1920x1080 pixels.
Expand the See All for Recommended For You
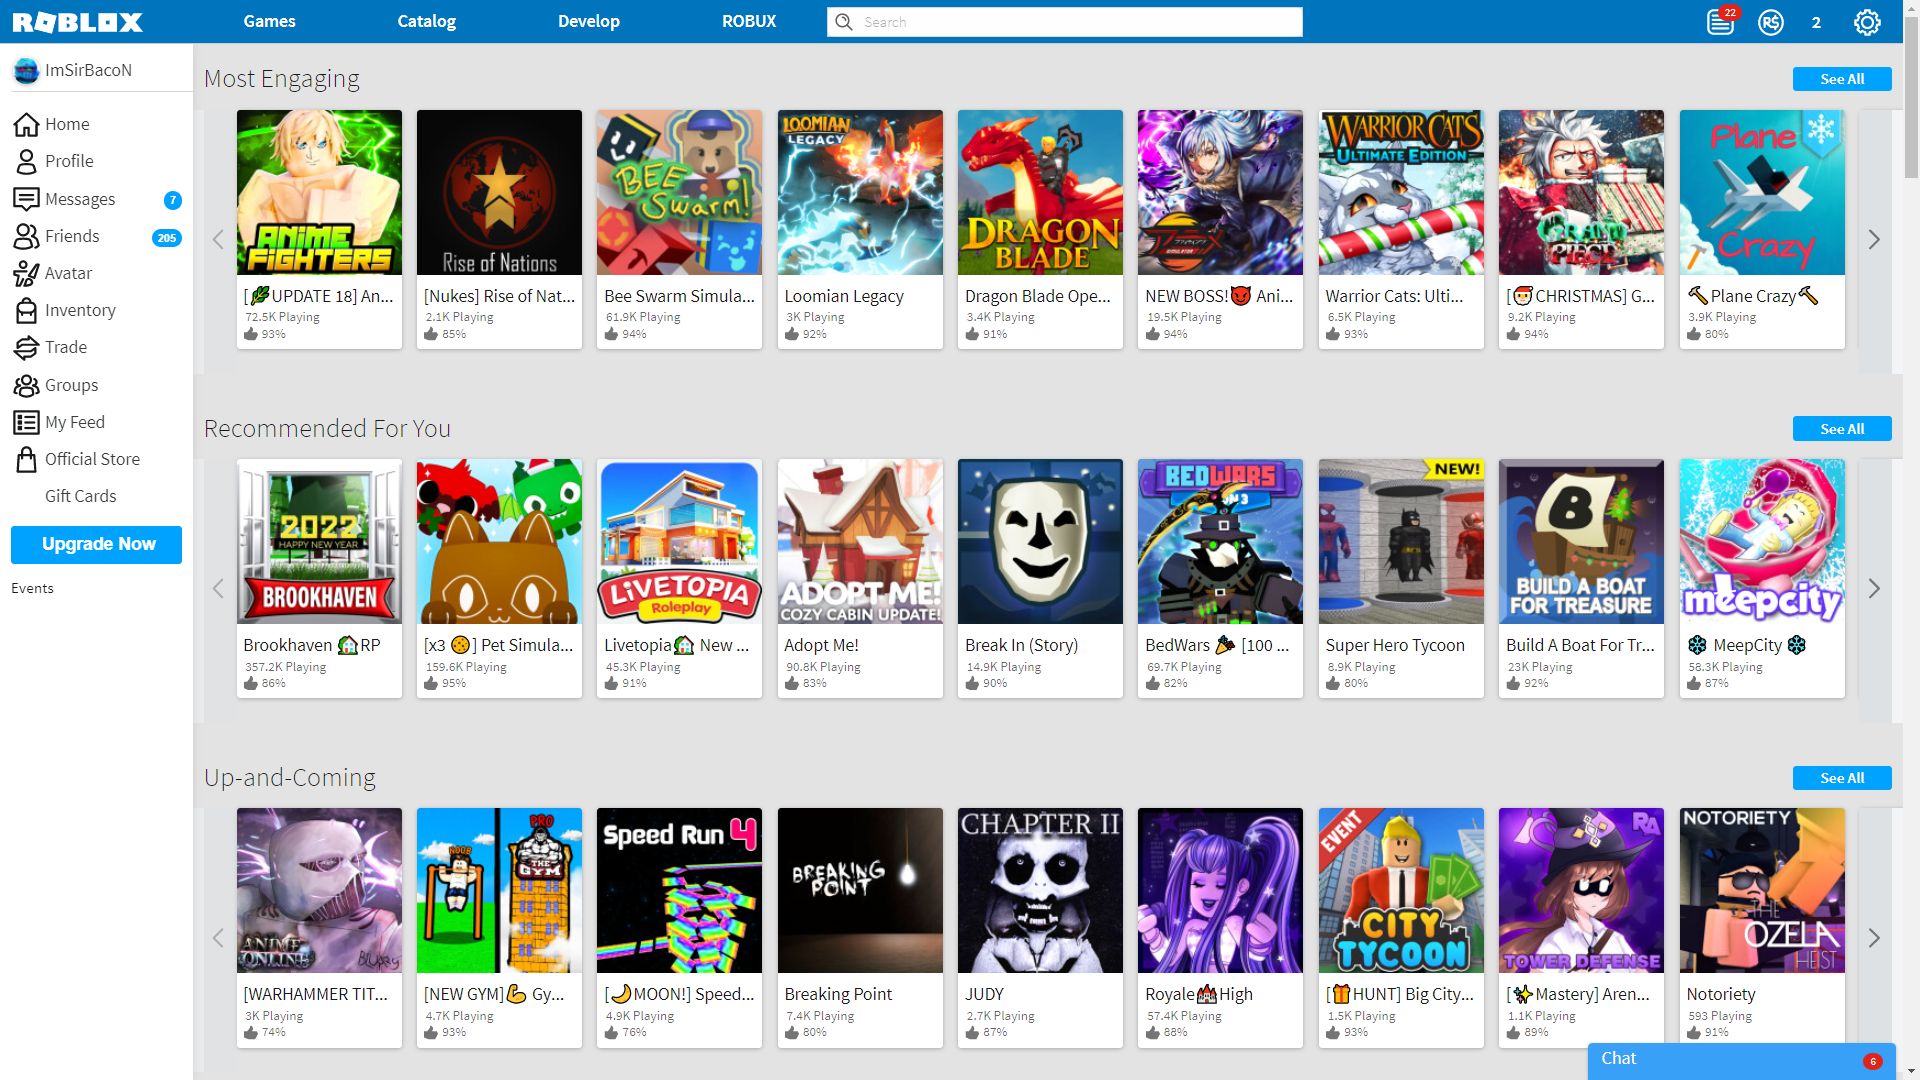click(x=1842, y=429)
